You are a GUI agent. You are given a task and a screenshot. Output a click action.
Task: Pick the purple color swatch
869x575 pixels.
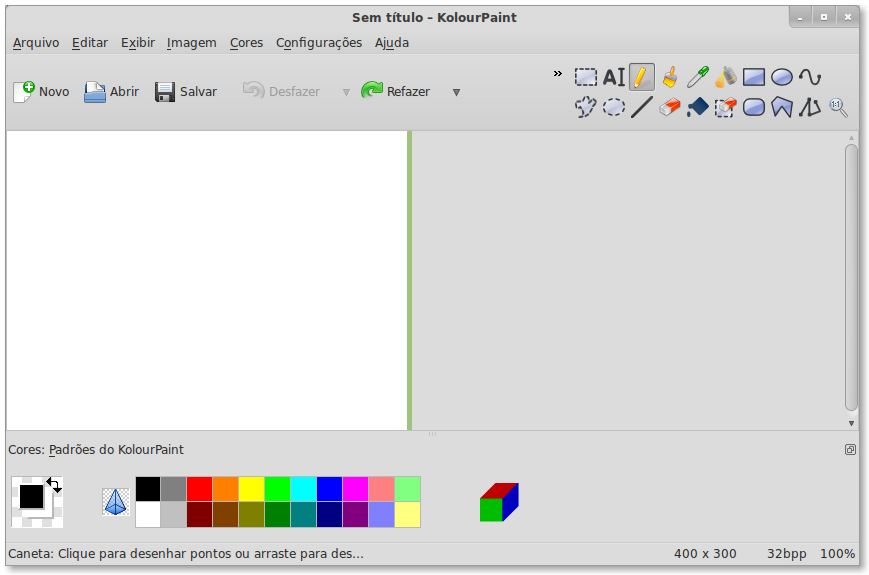coord(355,515)
